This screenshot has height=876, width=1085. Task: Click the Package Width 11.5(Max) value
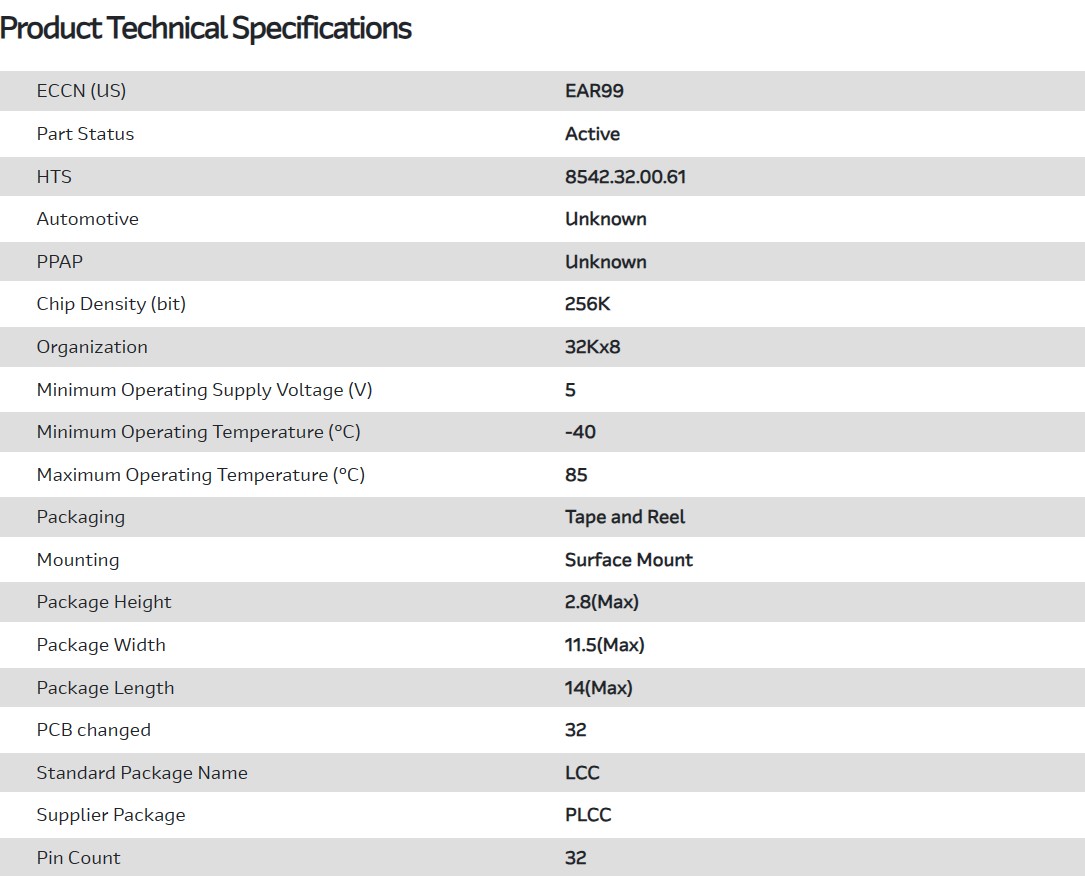(x=604, y=645)
